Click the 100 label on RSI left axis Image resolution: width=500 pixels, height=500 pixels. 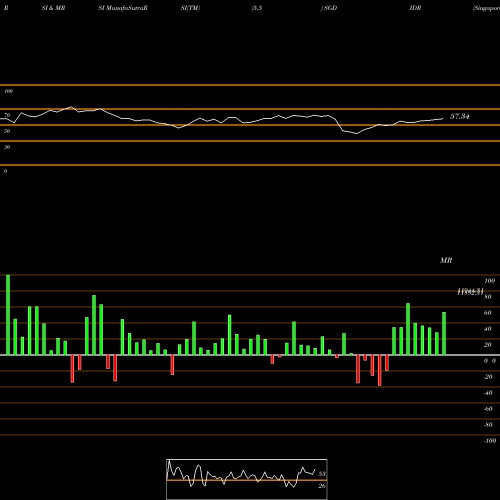[8, 91]
